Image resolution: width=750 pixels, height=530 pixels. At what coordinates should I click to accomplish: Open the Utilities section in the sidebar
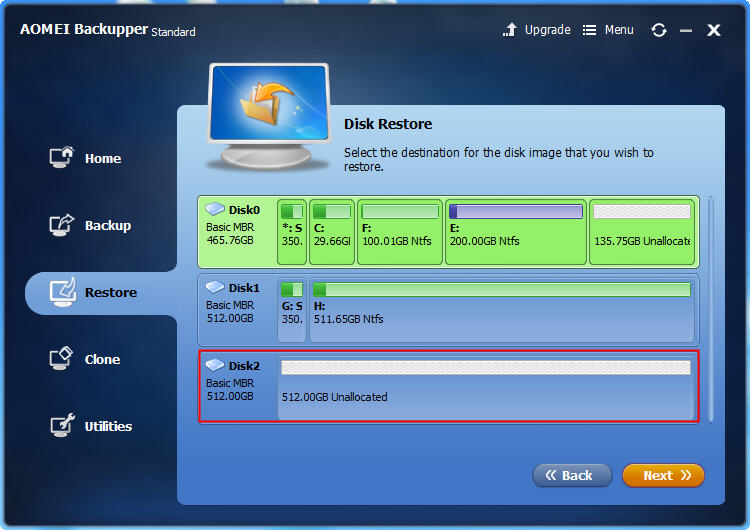tap(91, 426)
